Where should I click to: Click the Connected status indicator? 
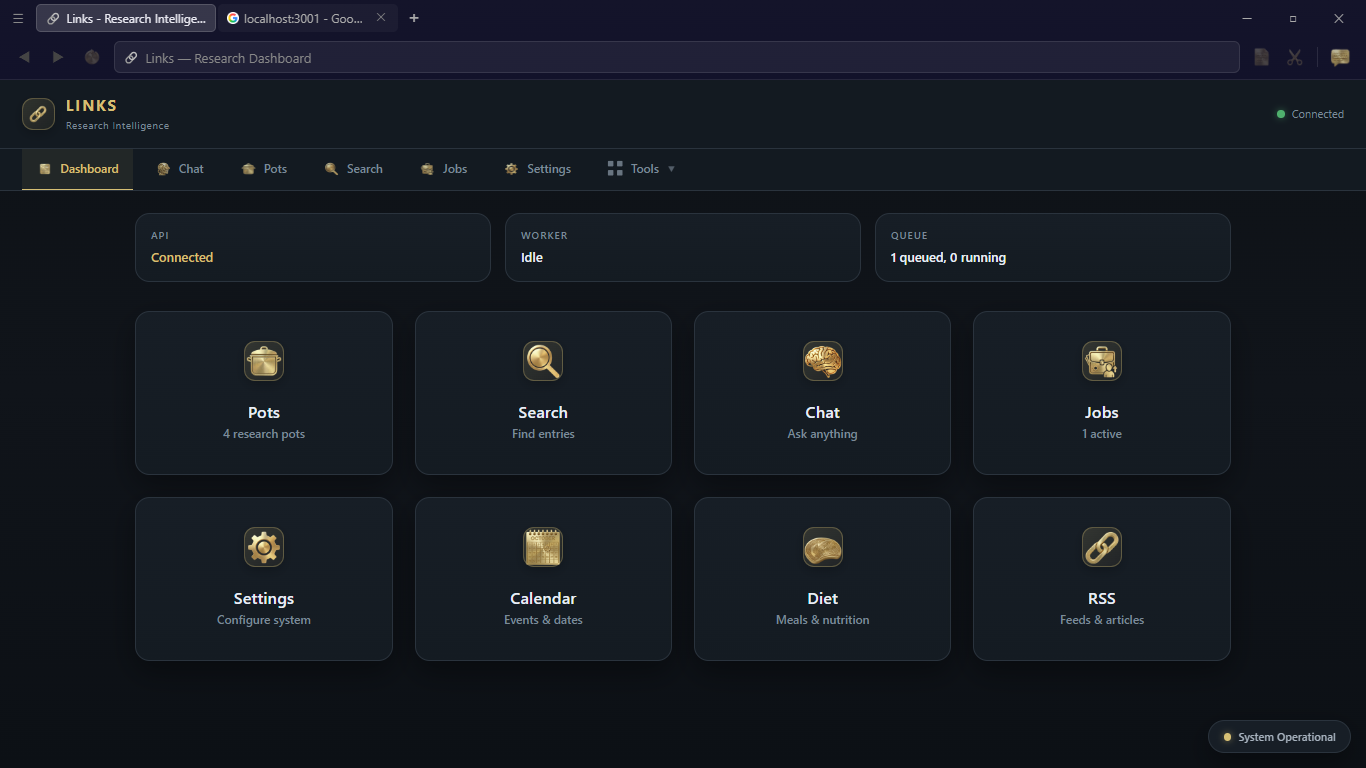click(1311, 114)
